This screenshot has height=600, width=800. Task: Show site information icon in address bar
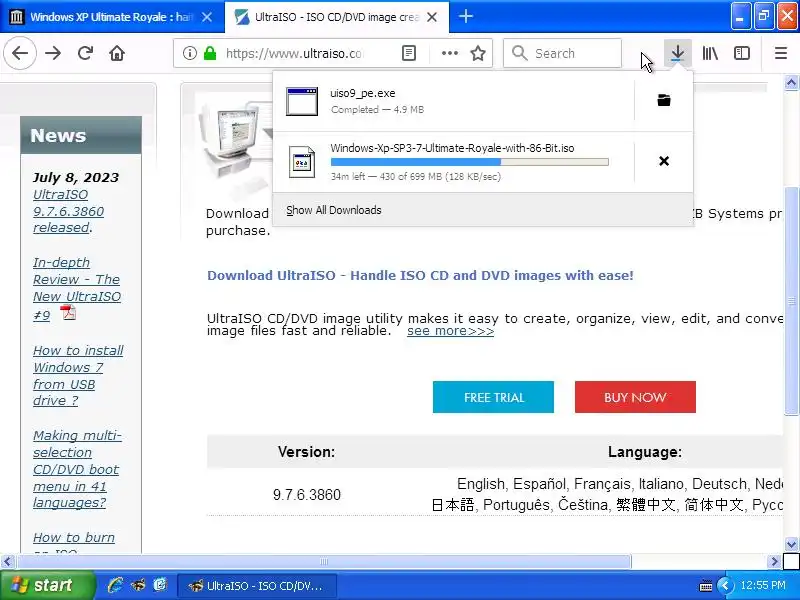189,53
